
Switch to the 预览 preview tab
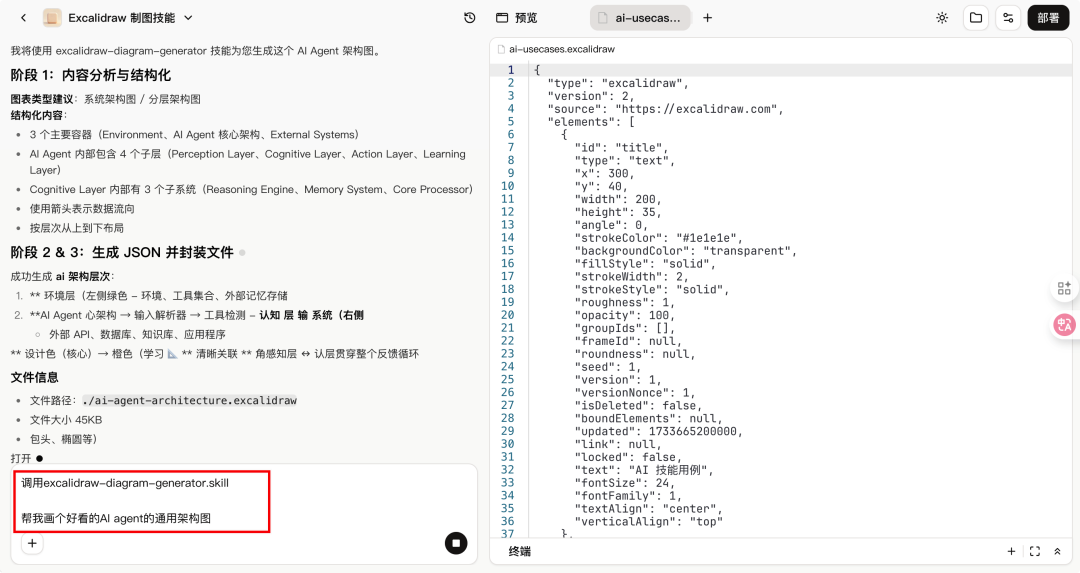(517, 18)
